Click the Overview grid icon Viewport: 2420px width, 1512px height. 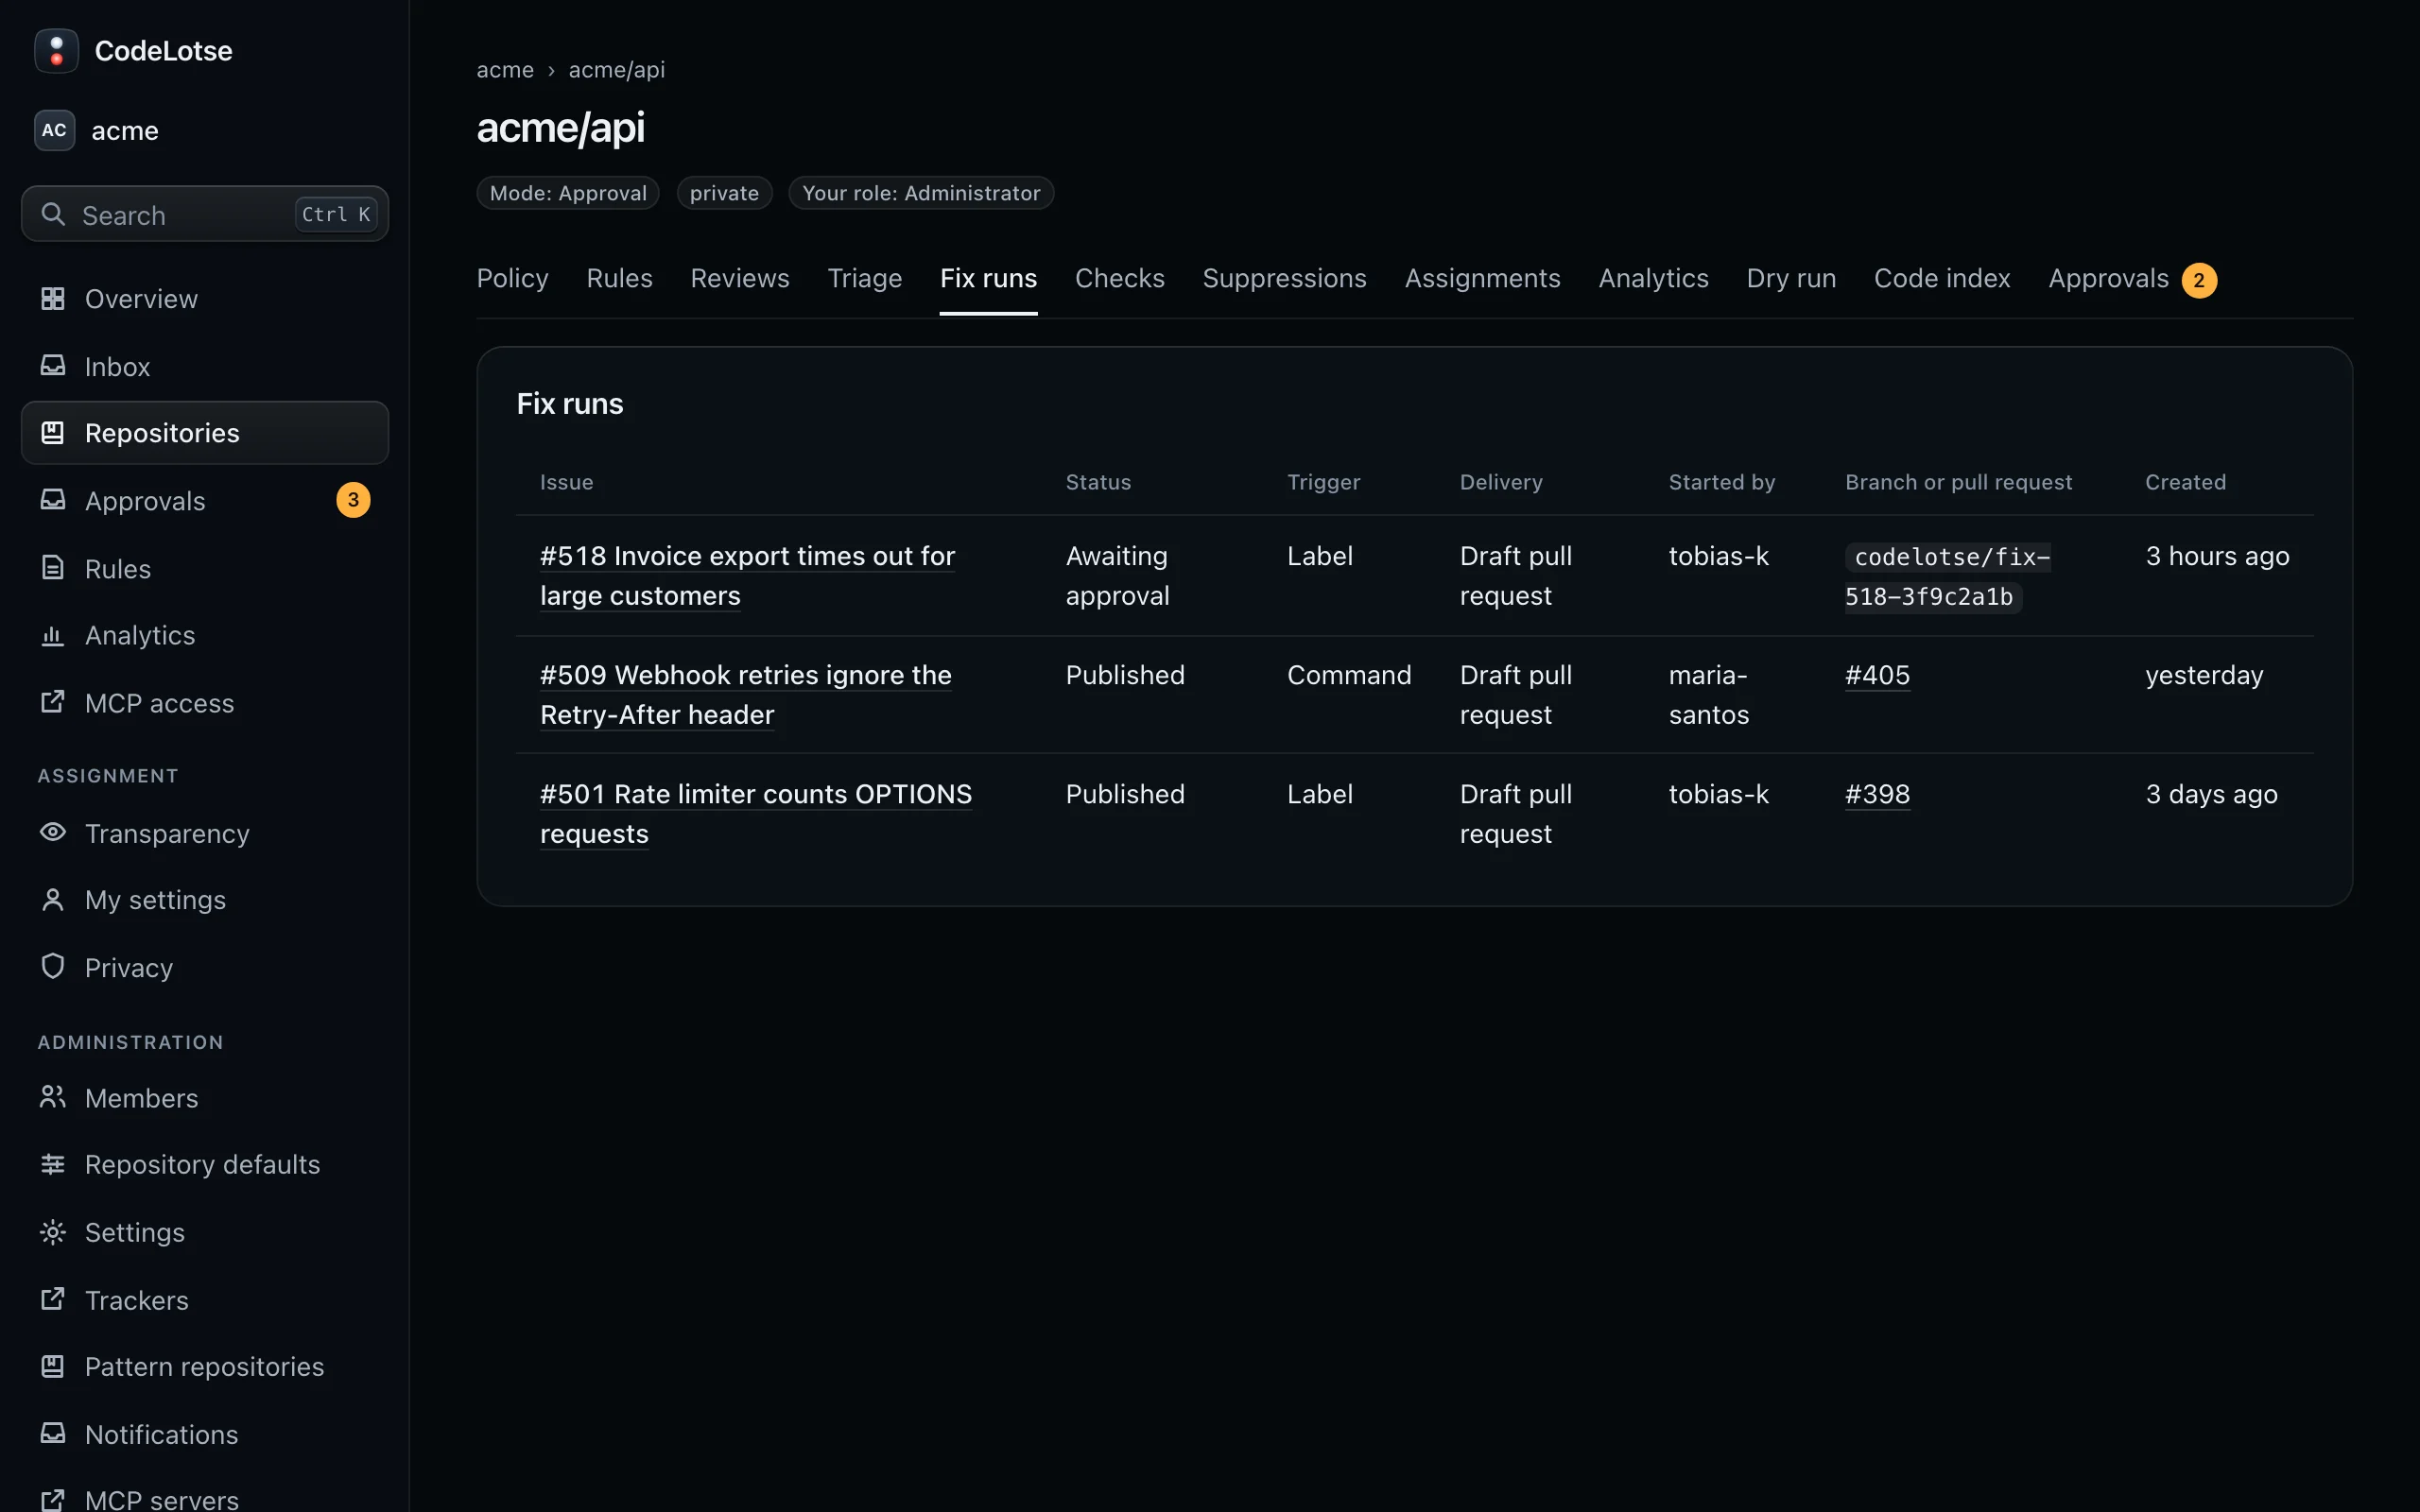pyautogui.click(x=53, y=298)
